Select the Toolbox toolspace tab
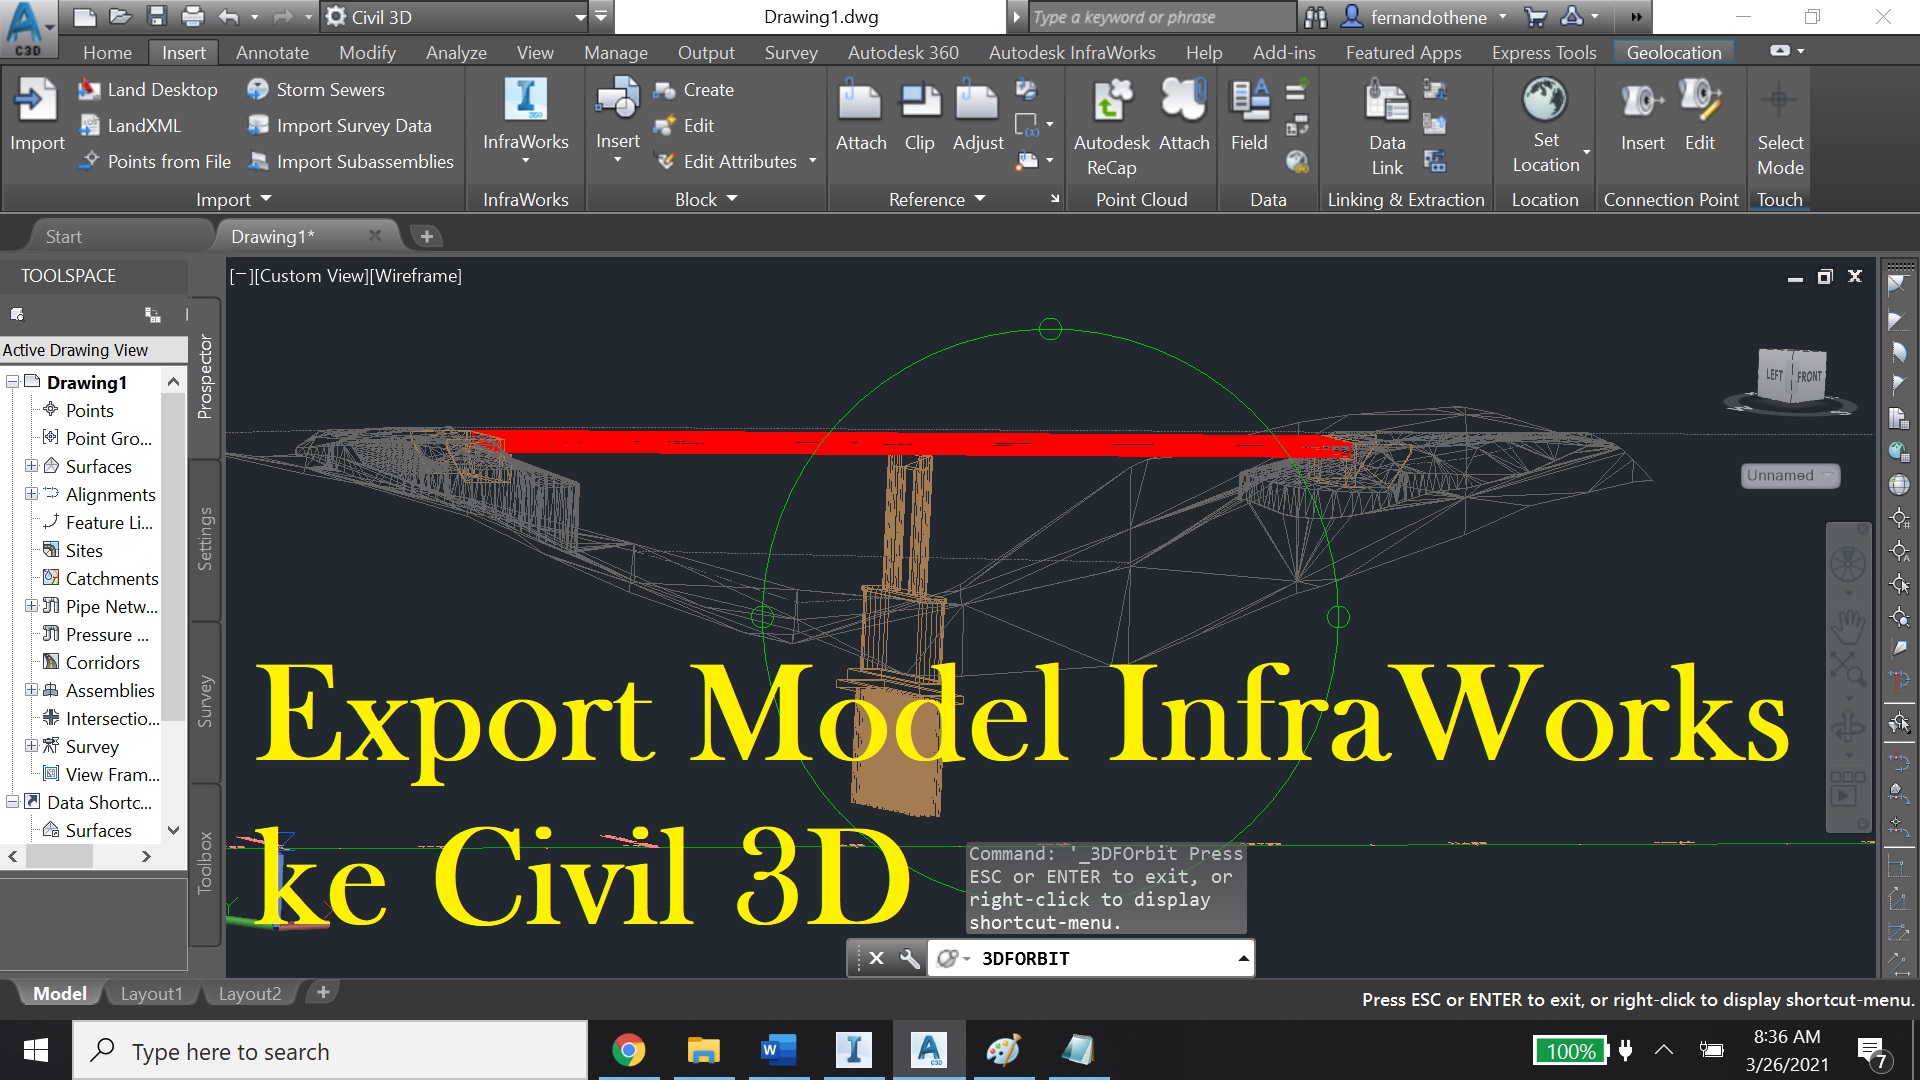Screen dimensions: 1920x1080 tap(205, 862)
